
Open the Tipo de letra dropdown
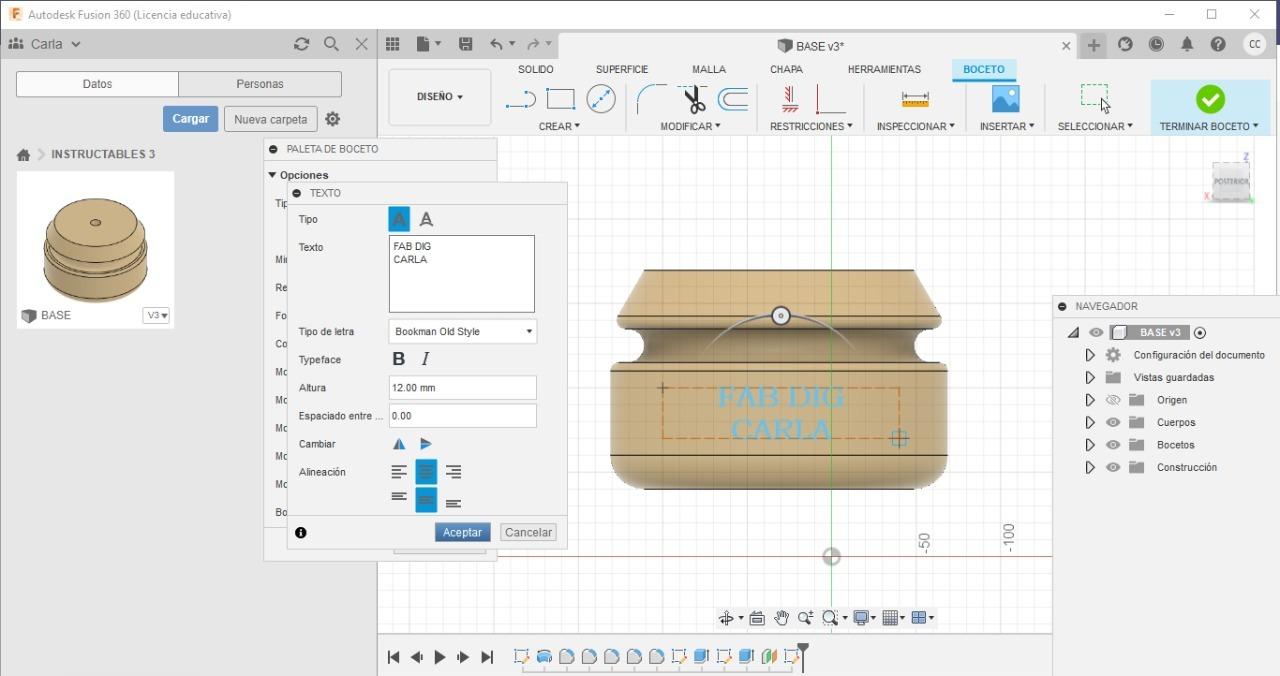[x=462, y=331]
